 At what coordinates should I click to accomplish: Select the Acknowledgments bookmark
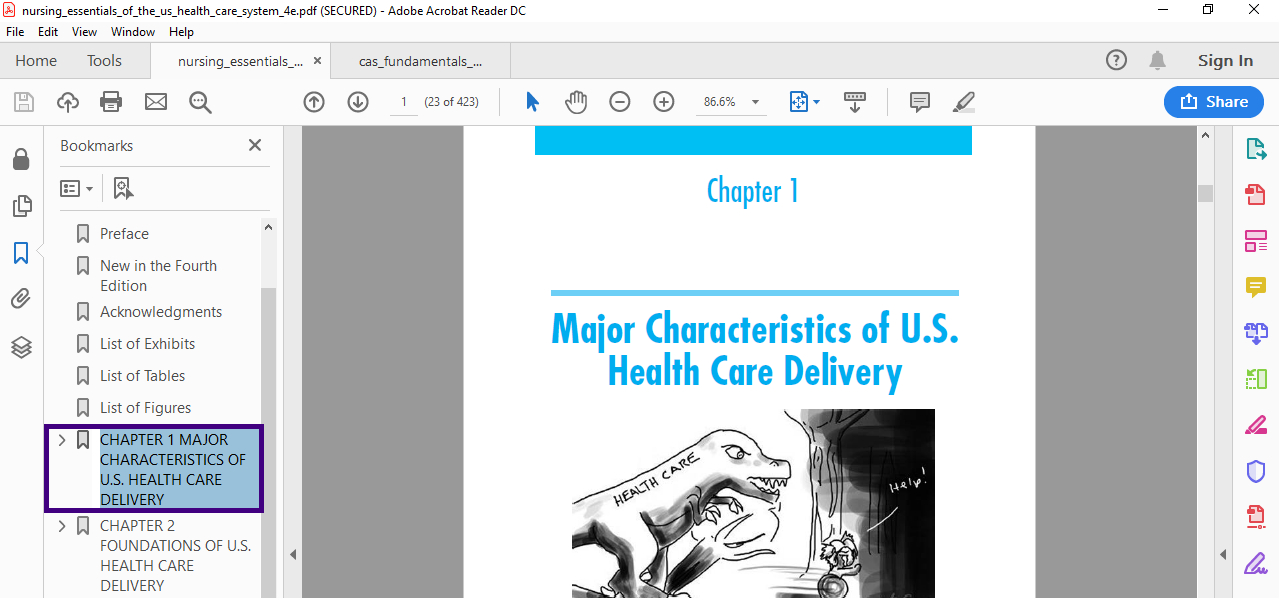click(161, 312)
